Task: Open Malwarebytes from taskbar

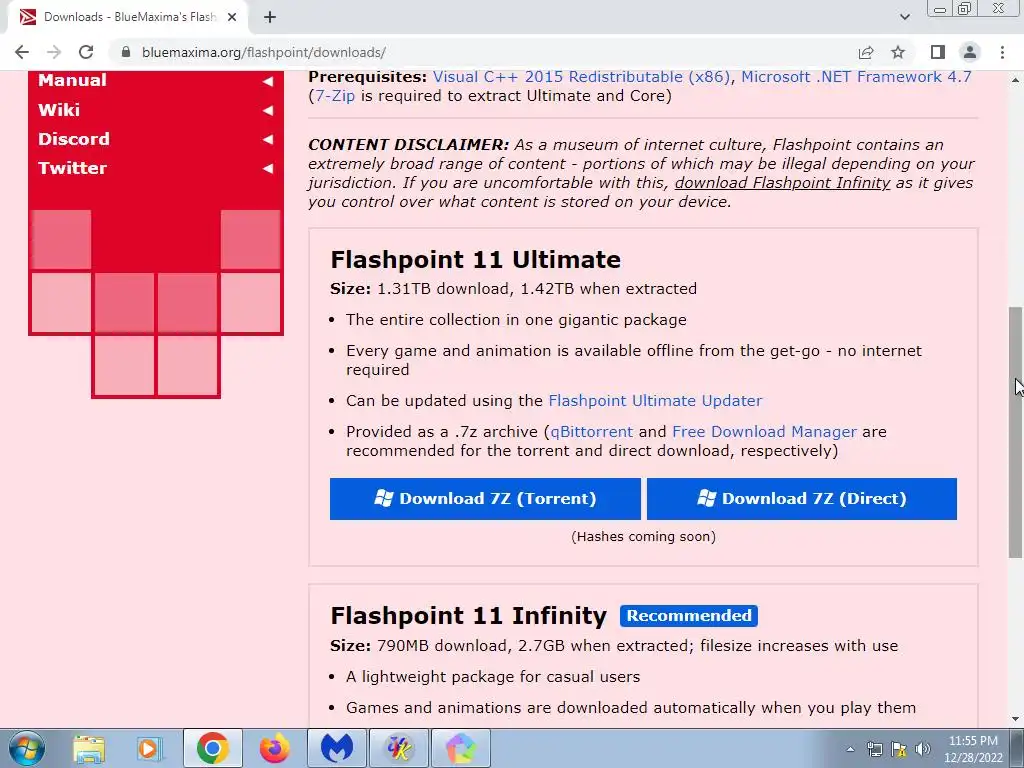Action: tap(337, 748)
